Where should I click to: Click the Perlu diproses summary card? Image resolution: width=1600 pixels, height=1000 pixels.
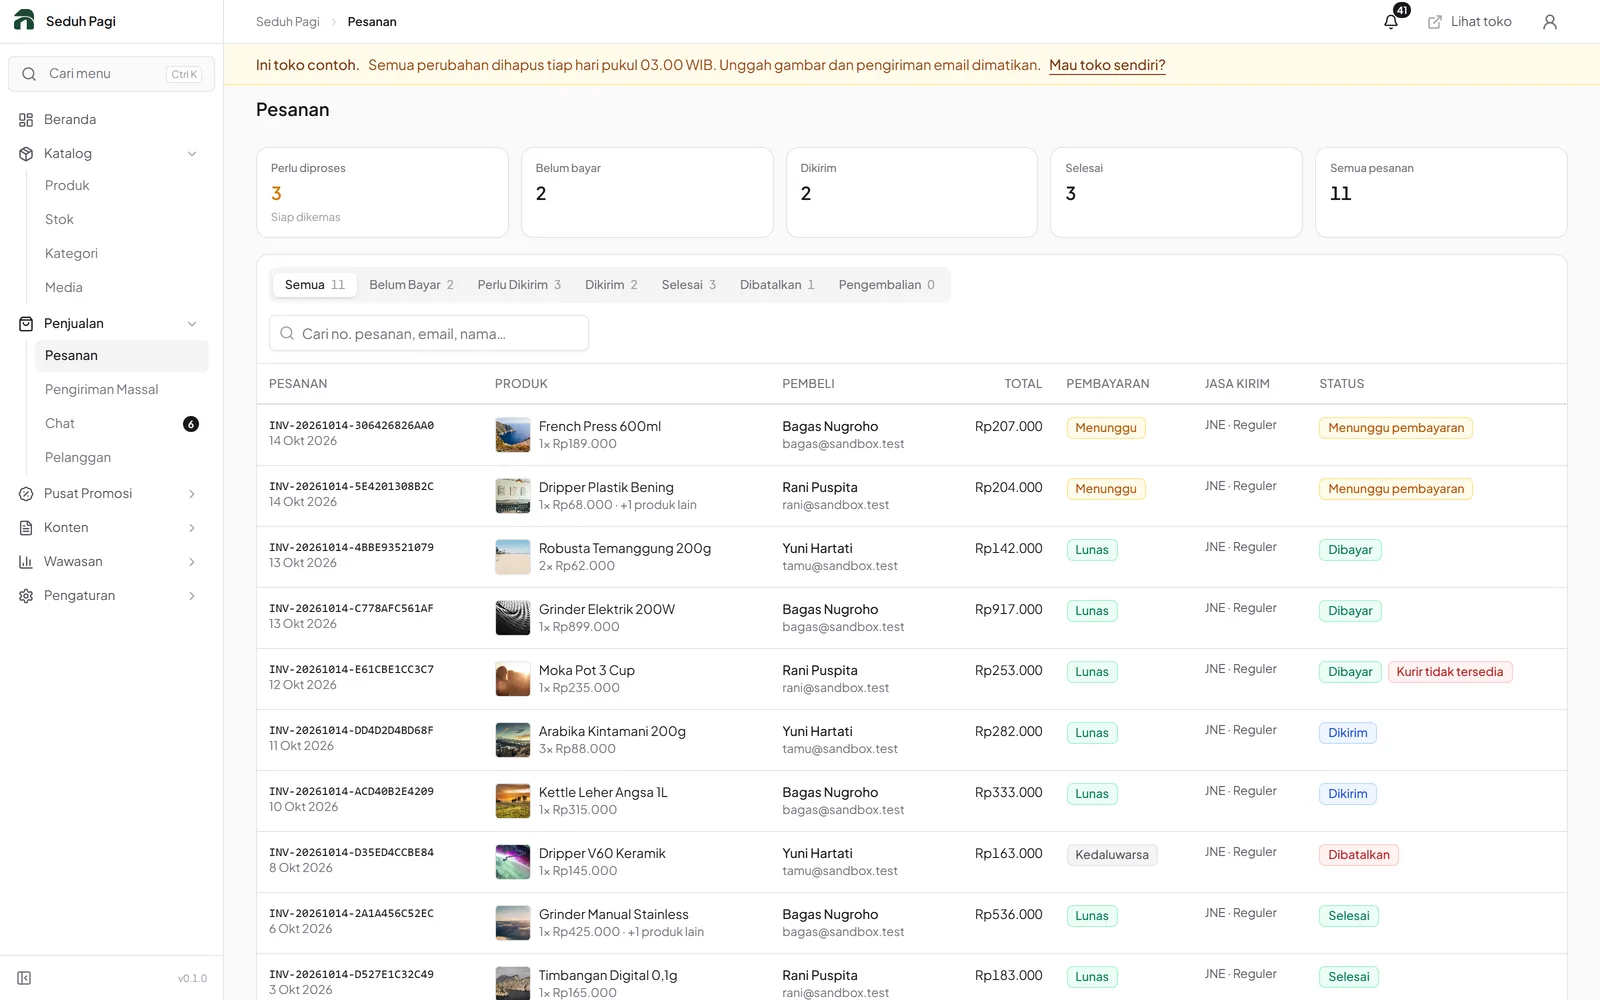coord(382,193)
